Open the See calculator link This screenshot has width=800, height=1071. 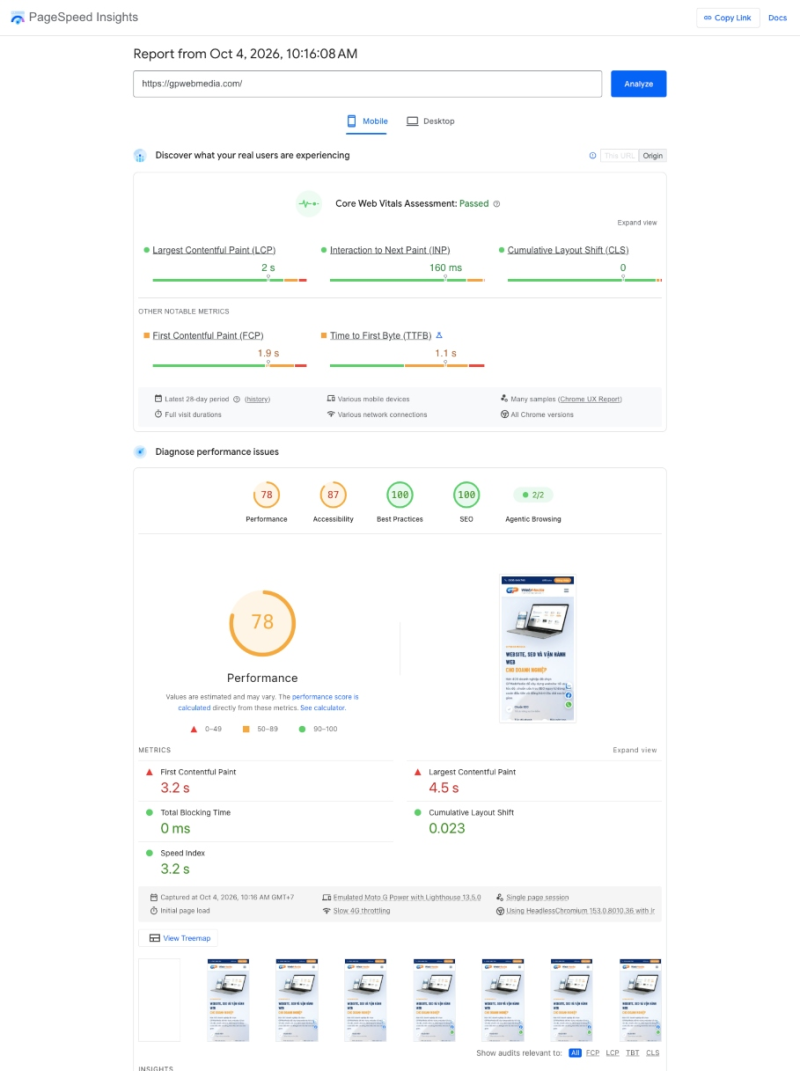tap(323, 708)
